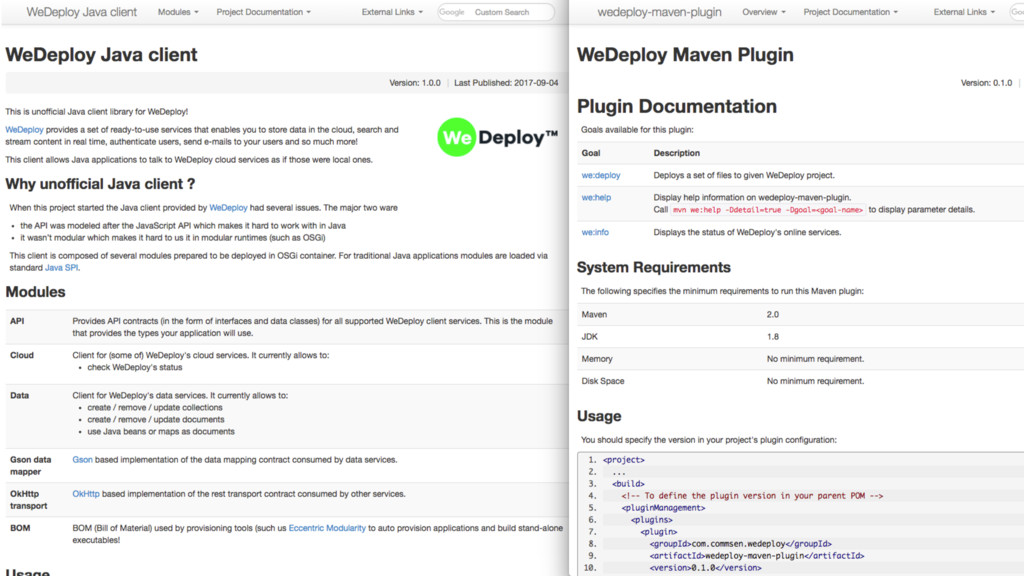Expand Project Documentation in the Java client navbar
1024x576 pixels.
[263, 12]
